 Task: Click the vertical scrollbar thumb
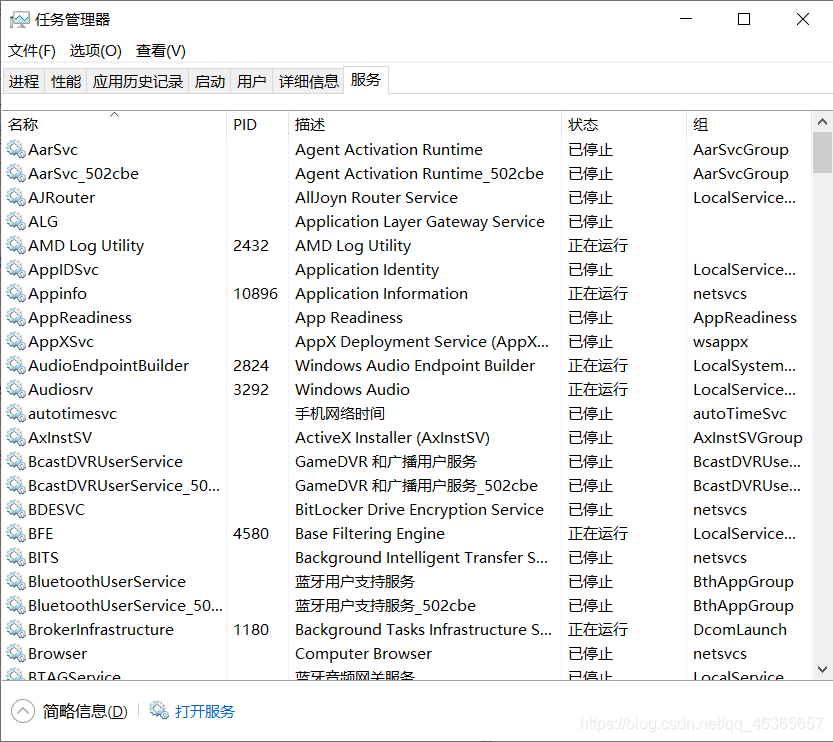pyautogui.click(x=822, y=153)
